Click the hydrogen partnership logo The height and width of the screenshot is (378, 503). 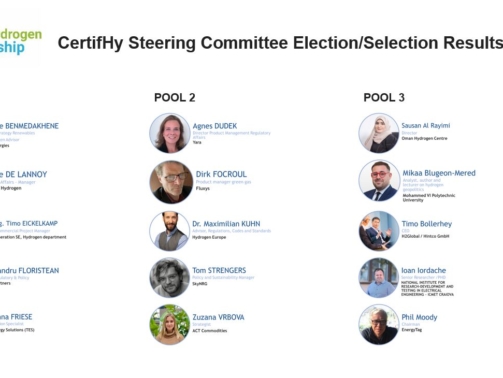pyautogui.click(x=21, y=42)
